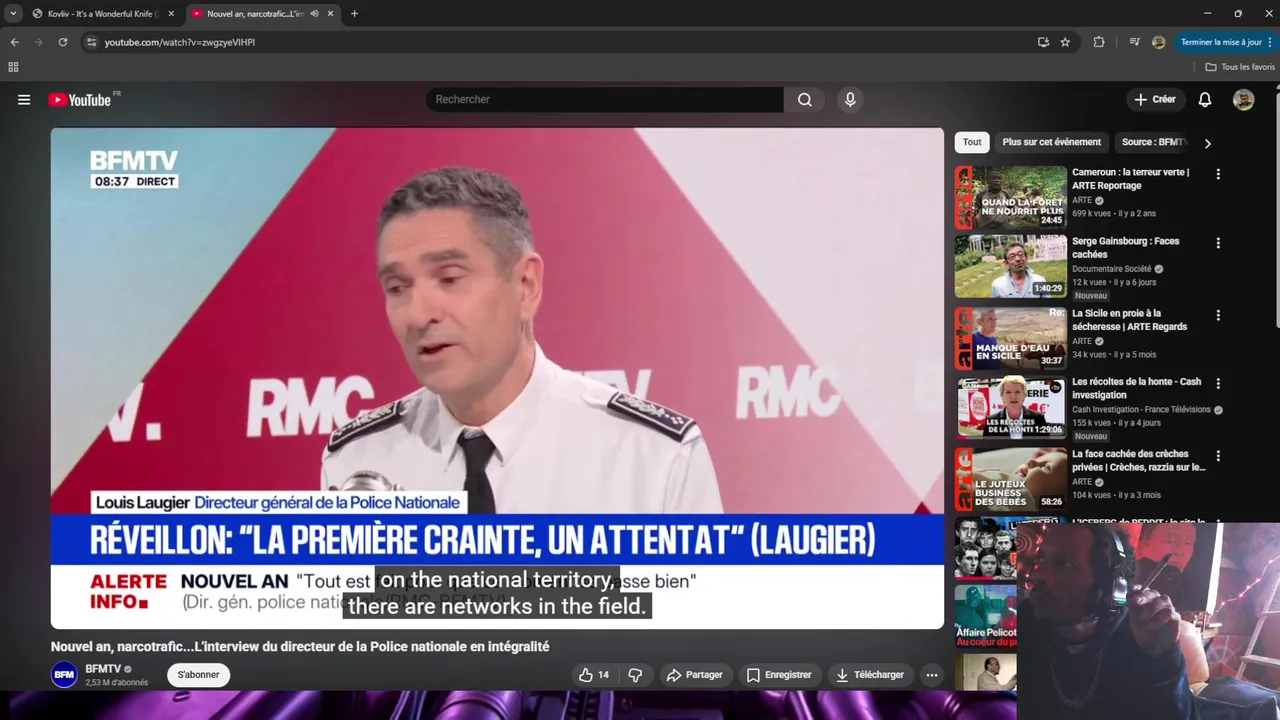Select the Tout filter chip
Image resolution: width=1280 pixels, height=720 pixels.
coord(972,142)
